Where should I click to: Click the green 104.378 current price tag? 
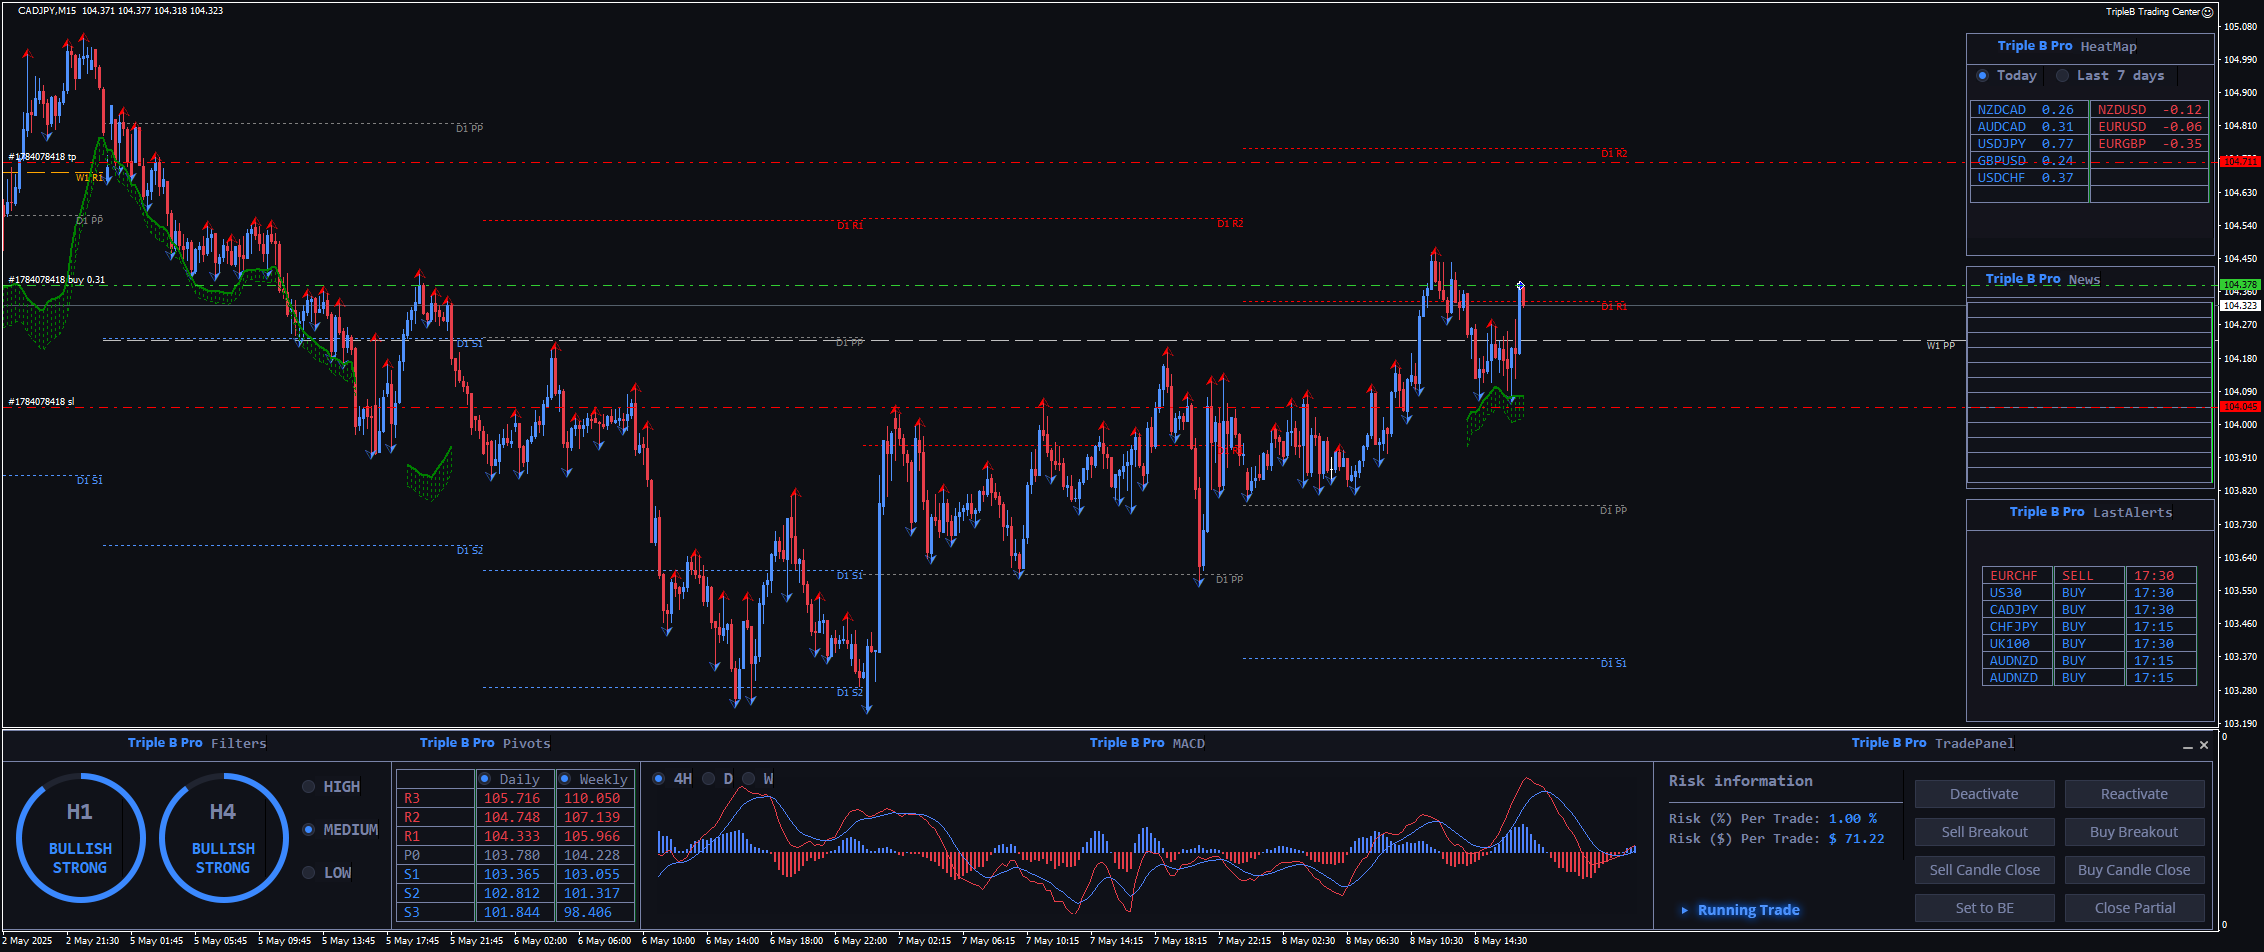pos(2238,285)
